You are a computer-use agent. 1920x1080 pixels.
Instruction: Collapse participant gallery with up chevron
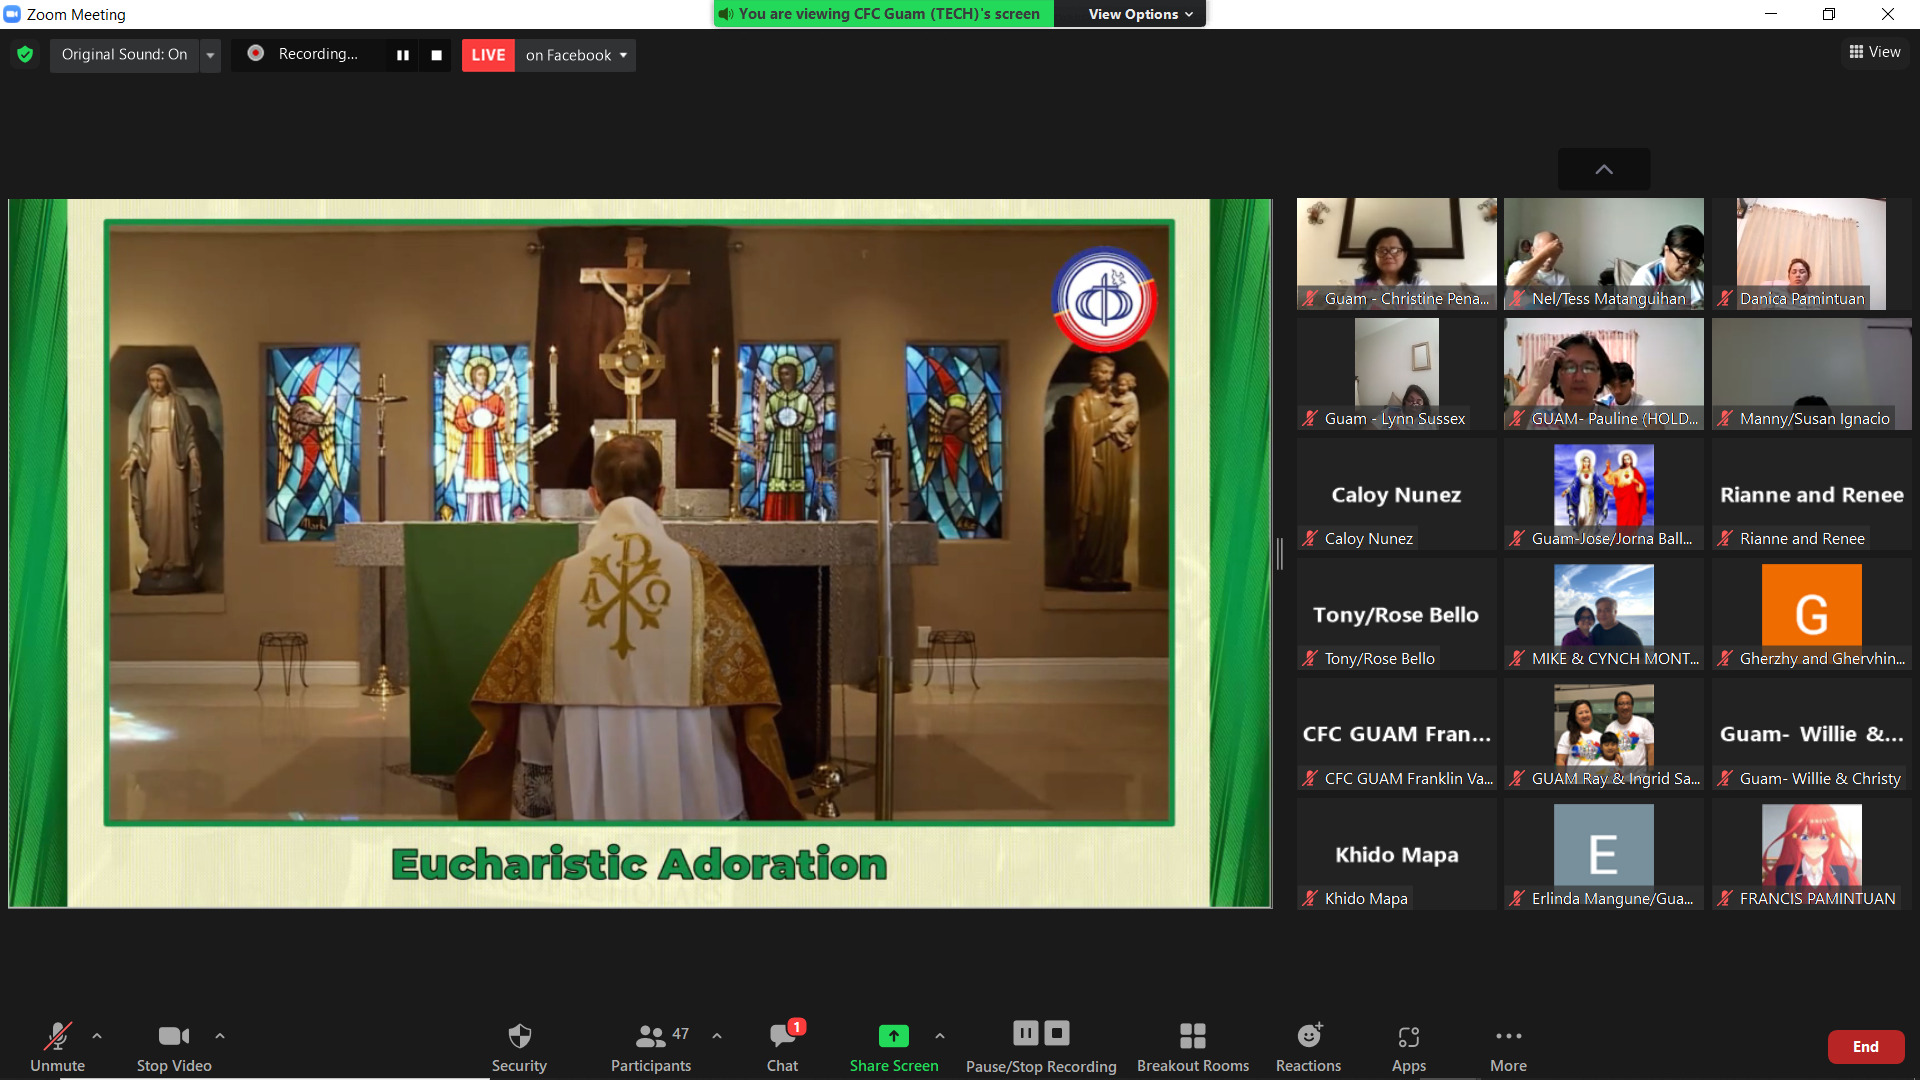[1604, 169]
